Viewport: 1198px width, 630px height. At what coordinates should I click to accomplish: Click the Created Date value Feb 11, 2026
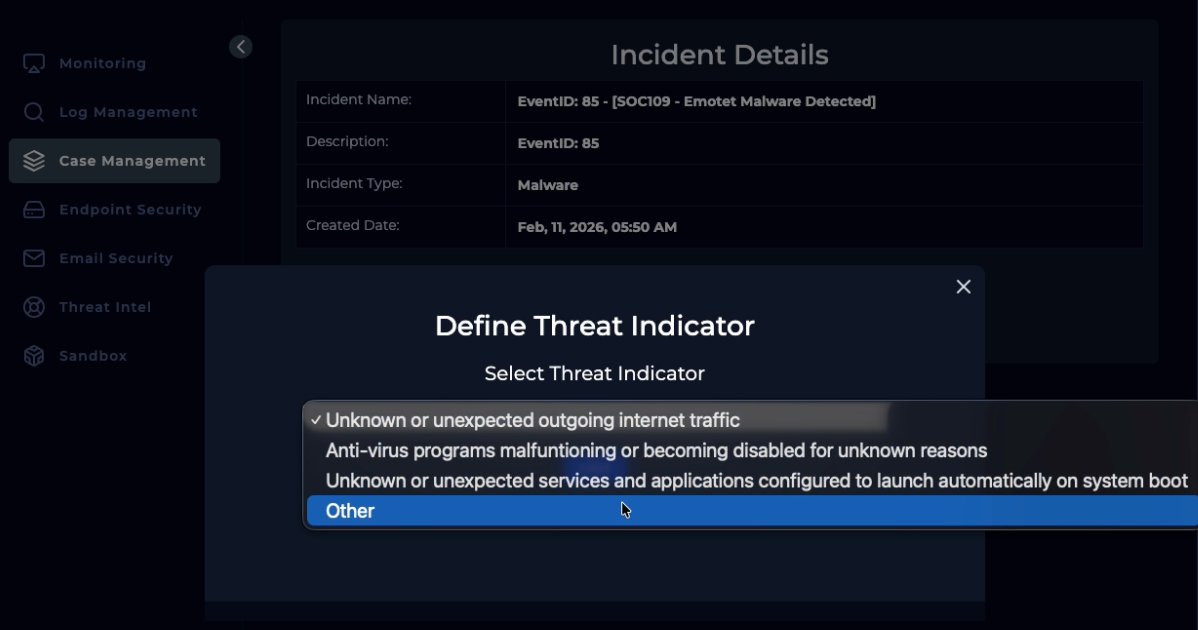[x=597, y=227]
